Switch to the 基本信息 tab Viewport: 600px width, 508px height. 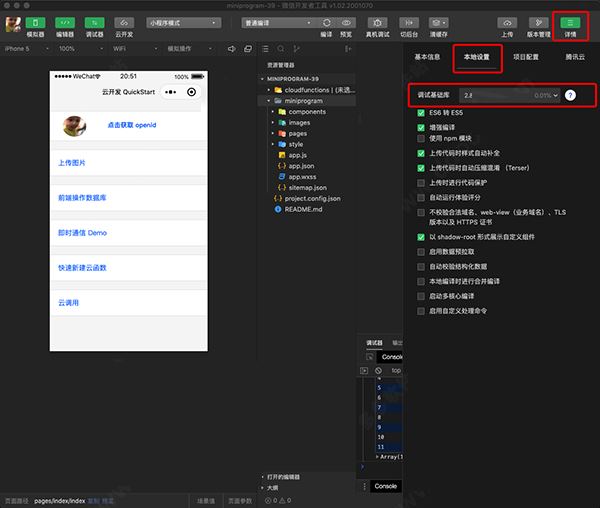pos(427,58)
